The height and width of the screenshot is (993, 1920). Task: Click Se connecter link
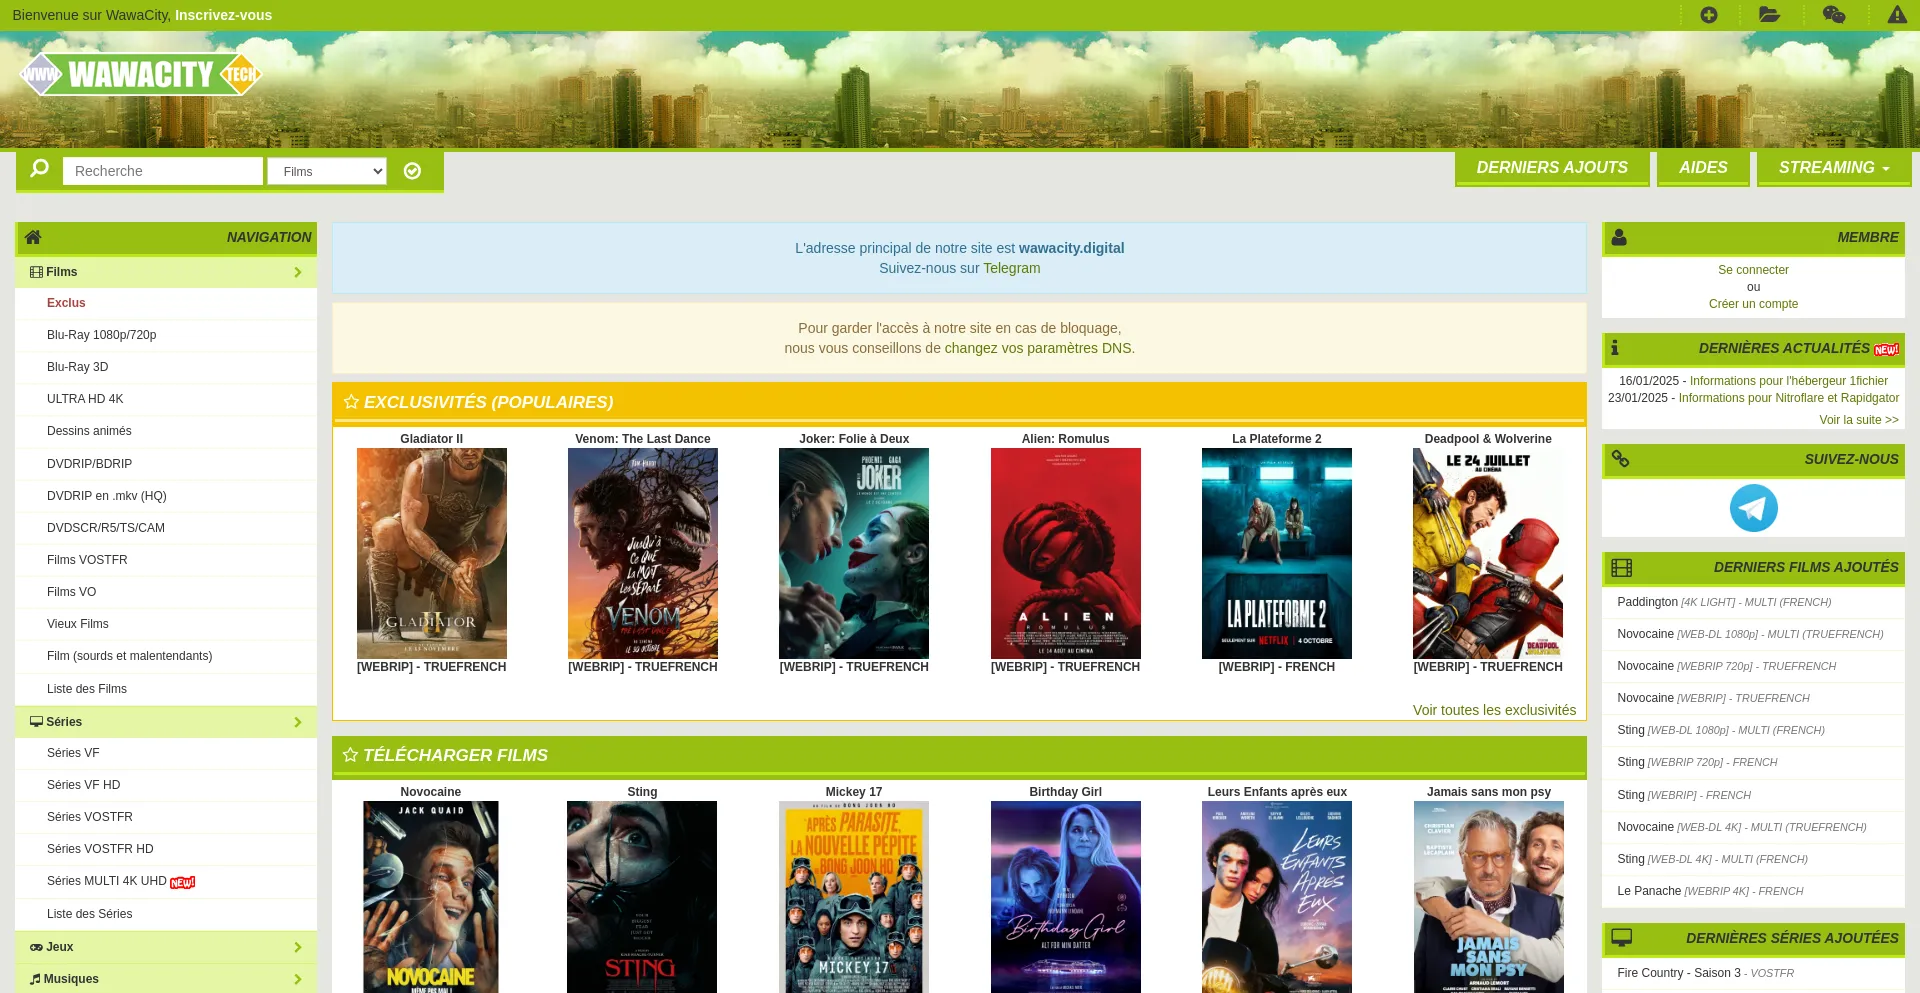pyautogui.click(x=1753, y=270)
